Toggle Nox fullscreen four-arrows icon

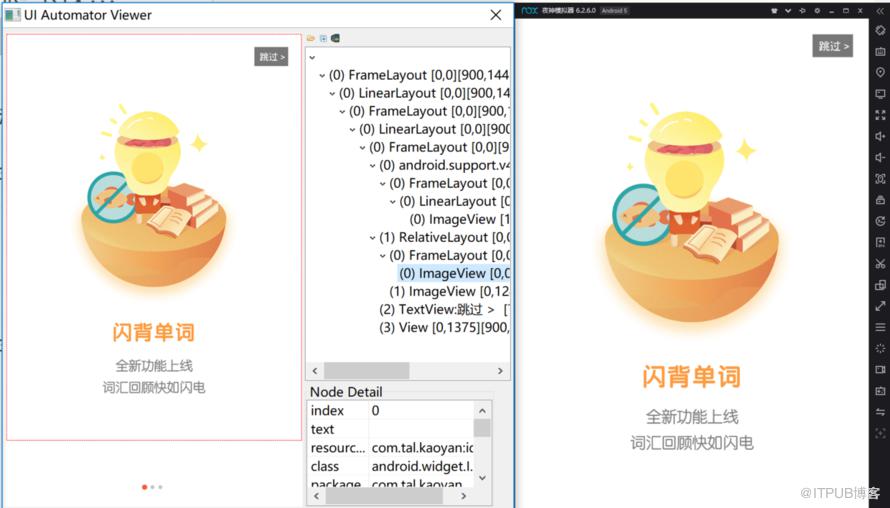pos(880,115)
